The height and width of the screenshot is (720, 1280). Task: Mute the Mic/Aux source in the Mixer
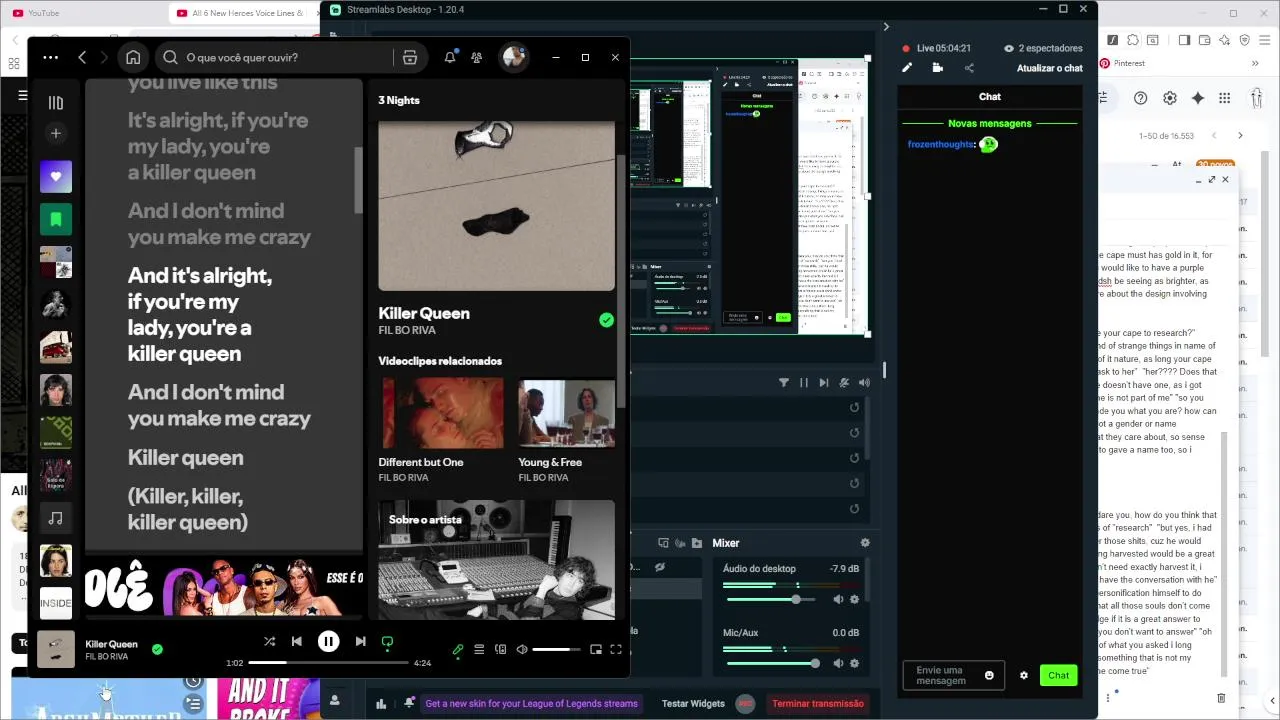point(838,663)
